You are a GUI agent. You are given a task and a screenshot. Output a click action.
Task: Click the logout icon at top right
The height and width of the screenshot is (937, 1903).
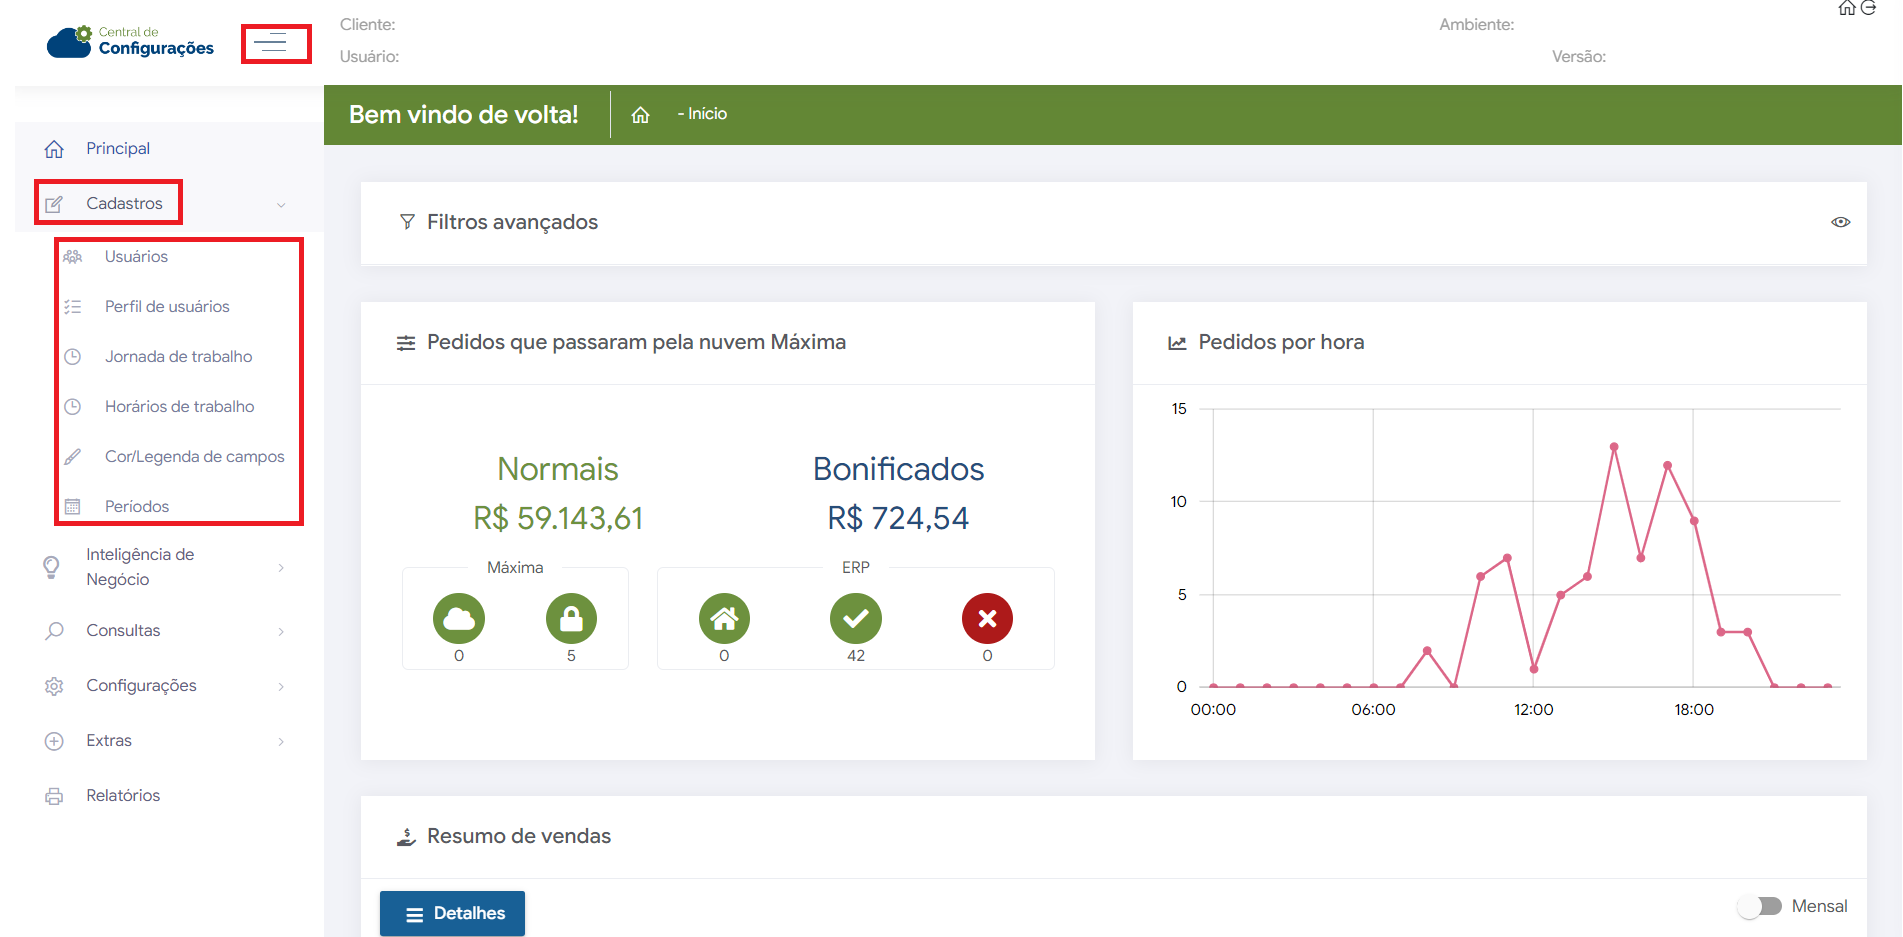(1868, 8)
